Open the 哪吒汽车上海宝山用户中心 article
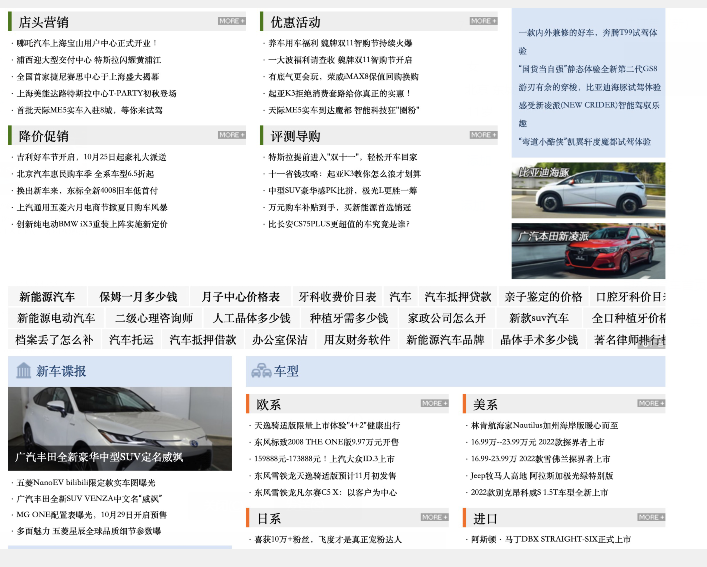The height and width of the screenshot is (567, 707). [86, 43]
